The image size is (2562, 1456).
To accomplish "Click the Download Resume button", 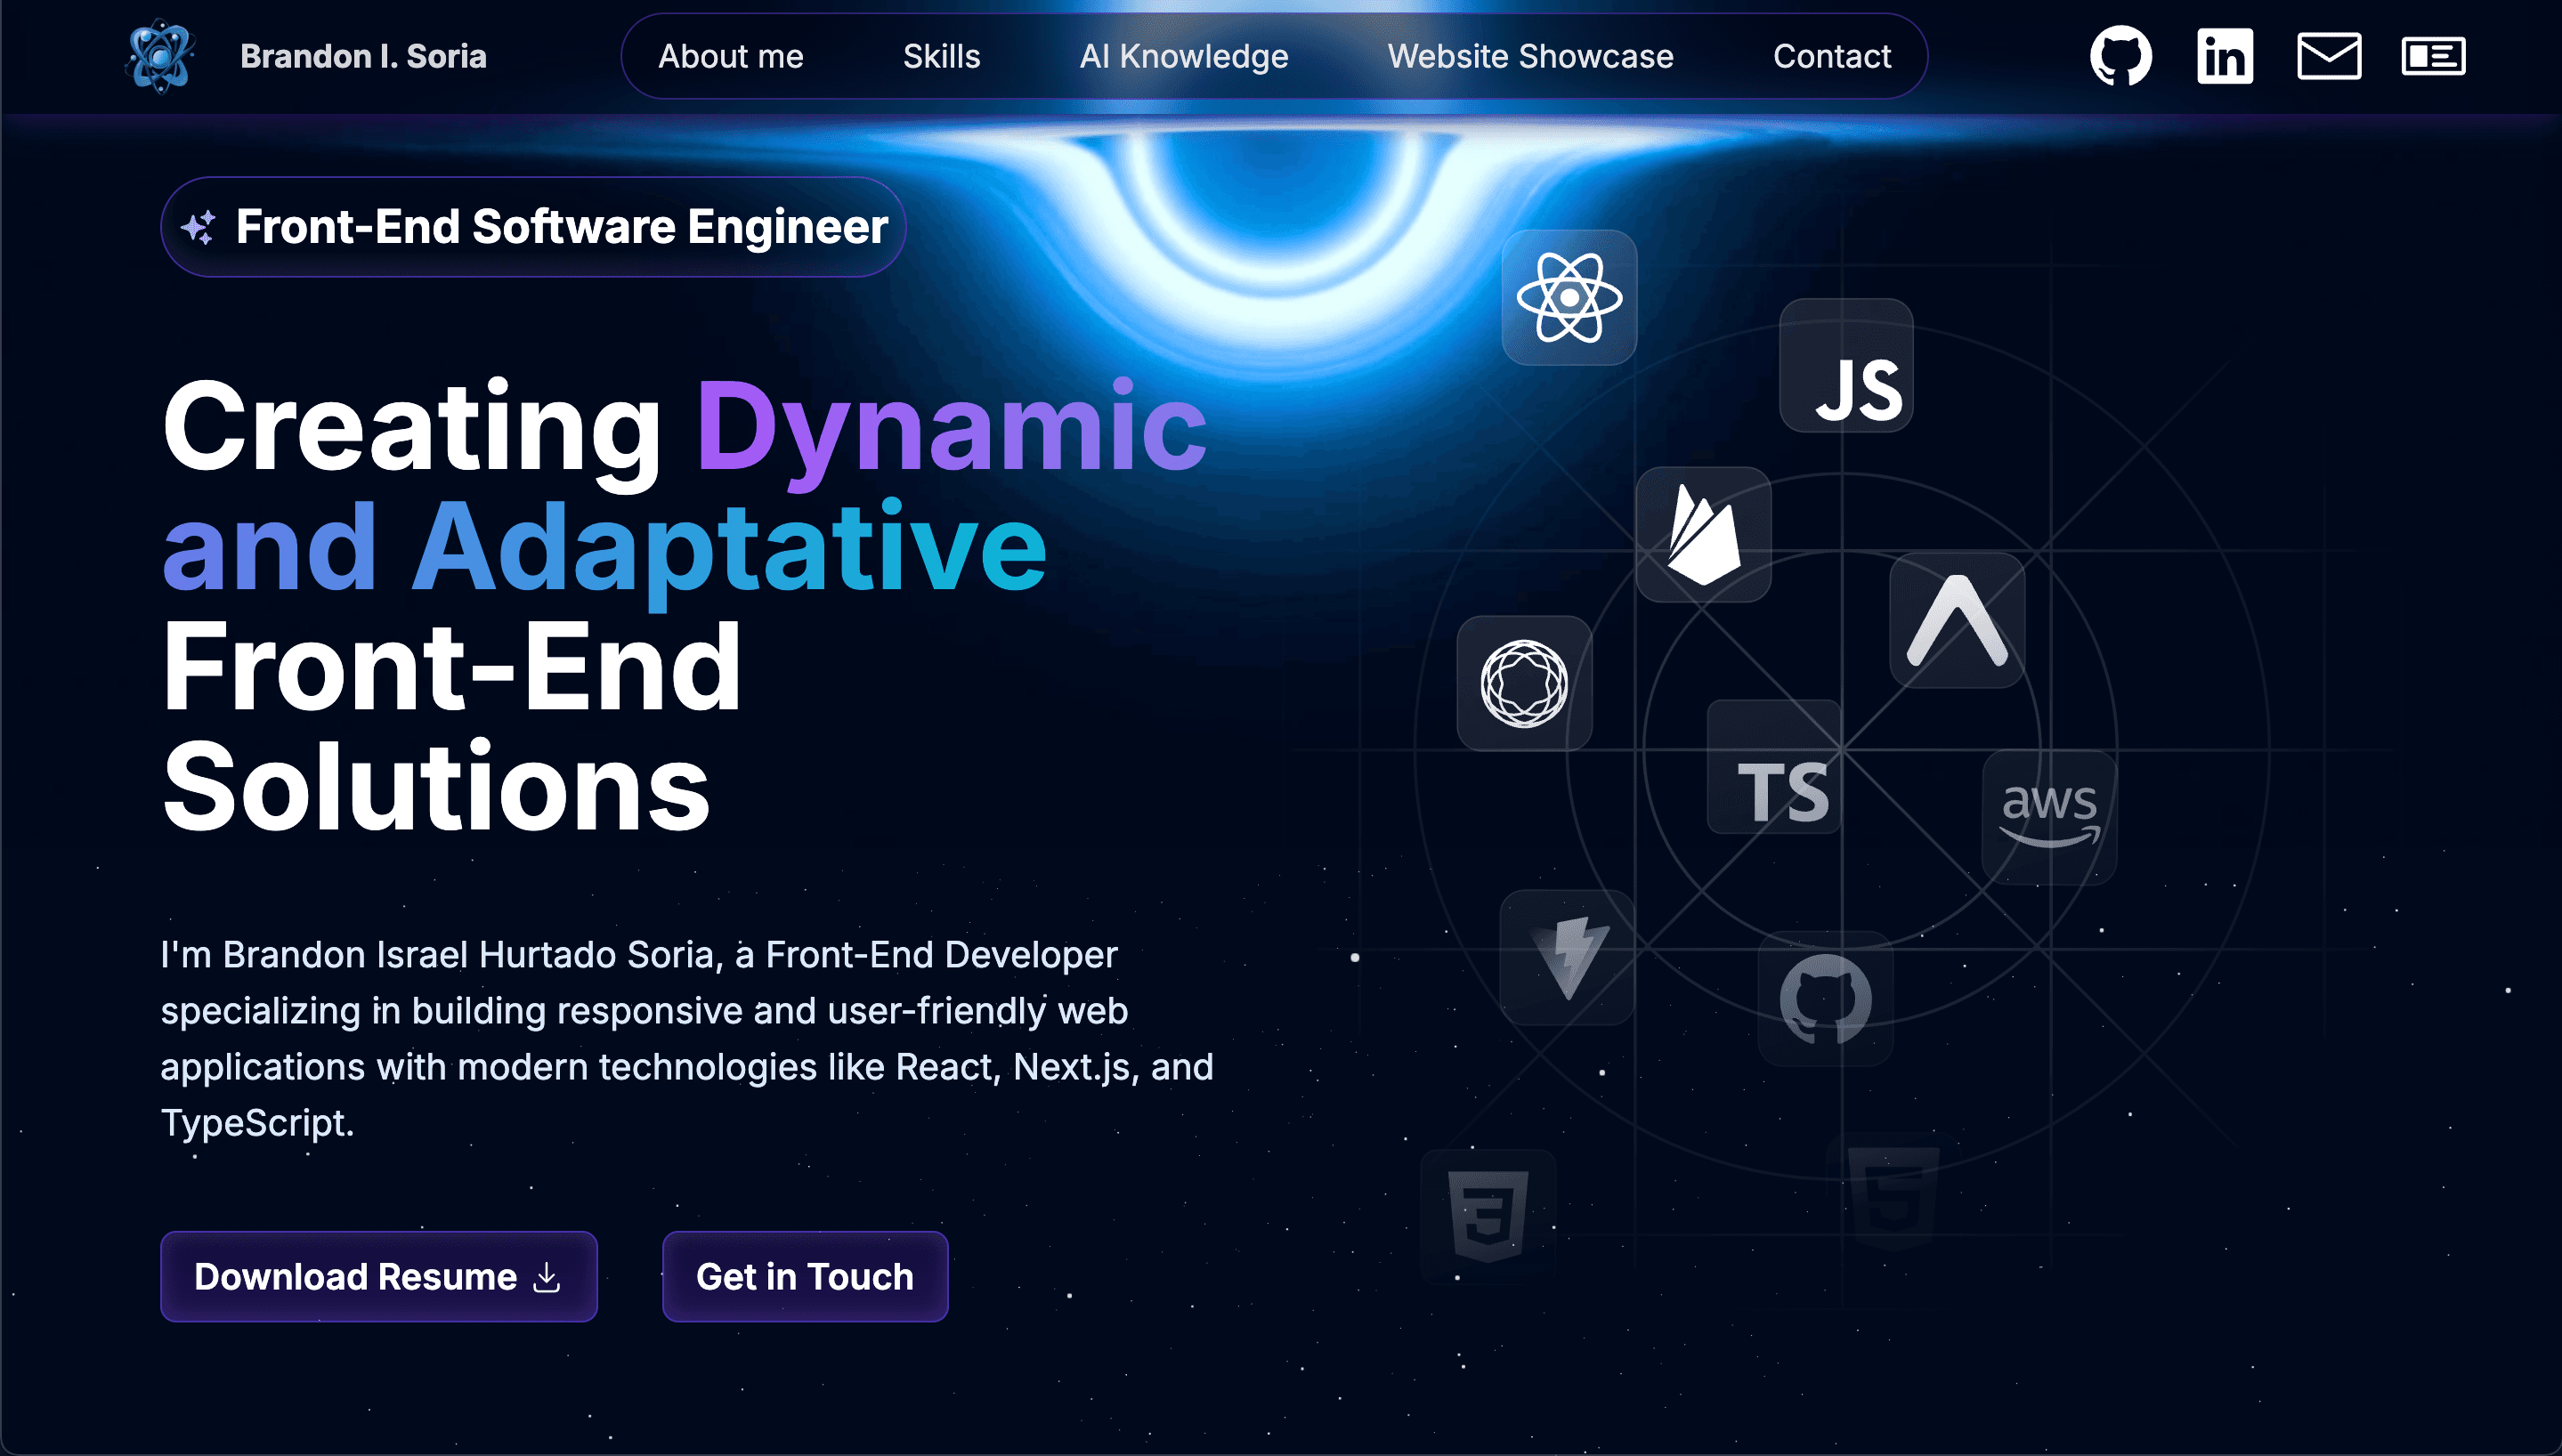I will 378,1276.
